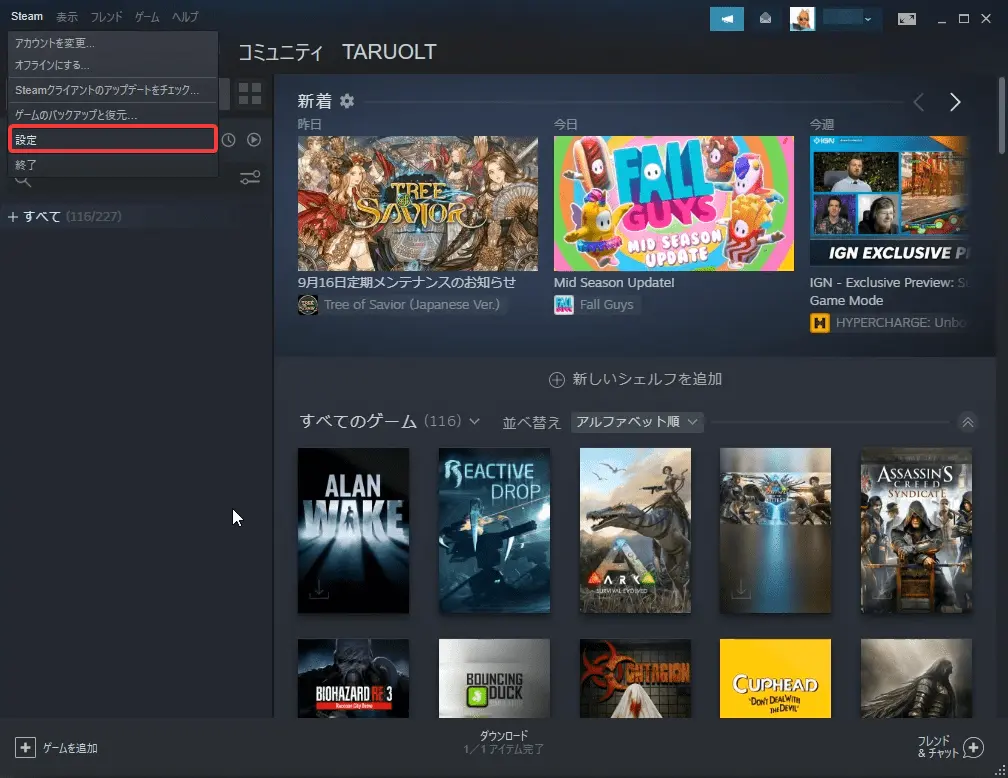Open the Reactive Drop game cover
This screenshot has height=778, width=1008.
494,530
